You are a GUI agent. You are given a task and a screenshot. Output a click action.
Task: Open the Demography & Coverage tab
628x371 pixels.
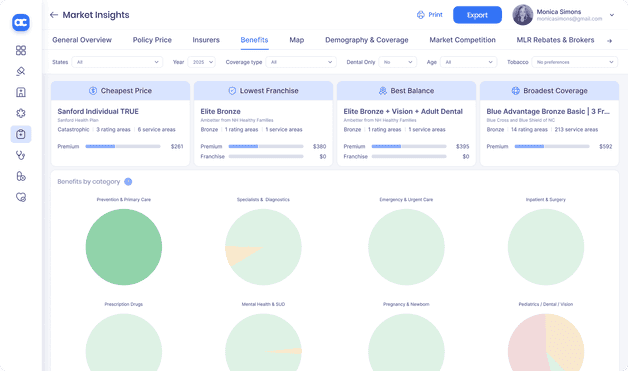tap(367, 40)
